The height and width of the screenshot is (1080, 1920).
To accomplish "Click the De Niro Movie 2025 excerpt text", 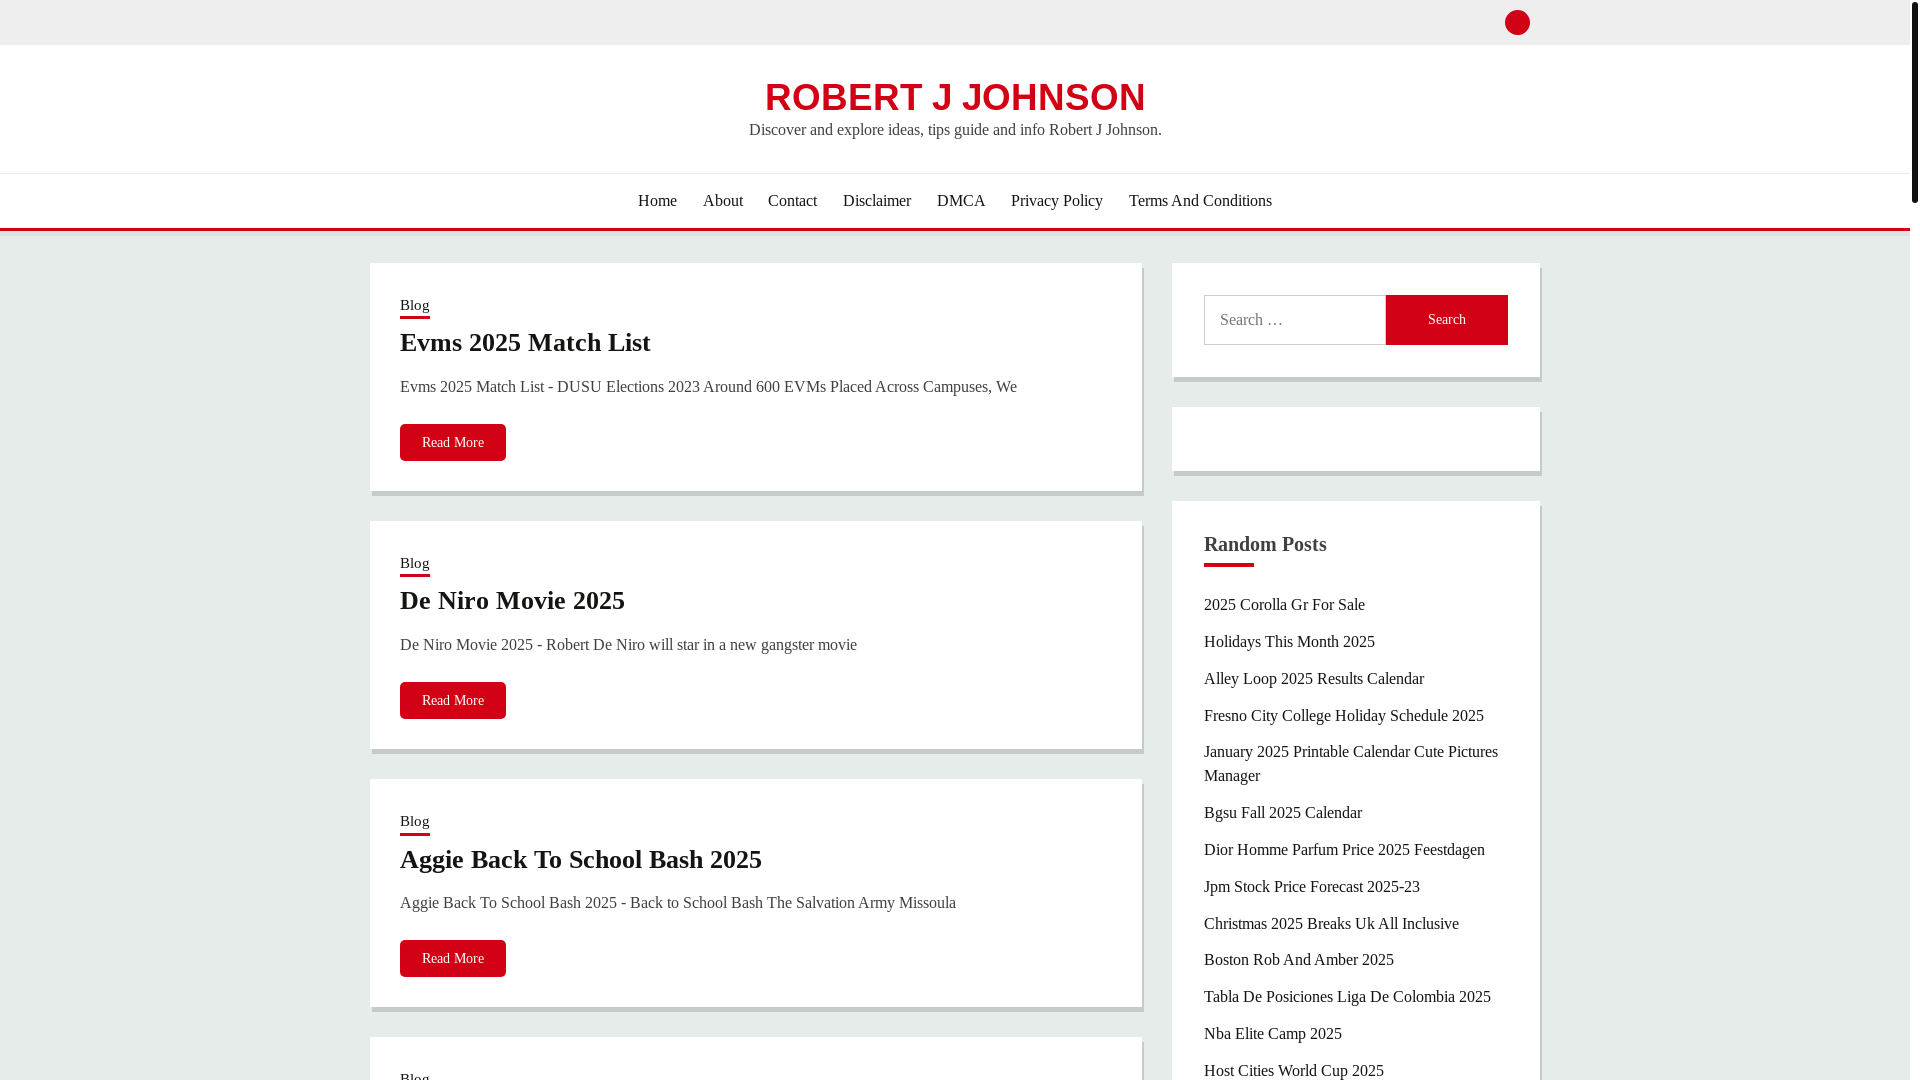I will click(628, 645).
